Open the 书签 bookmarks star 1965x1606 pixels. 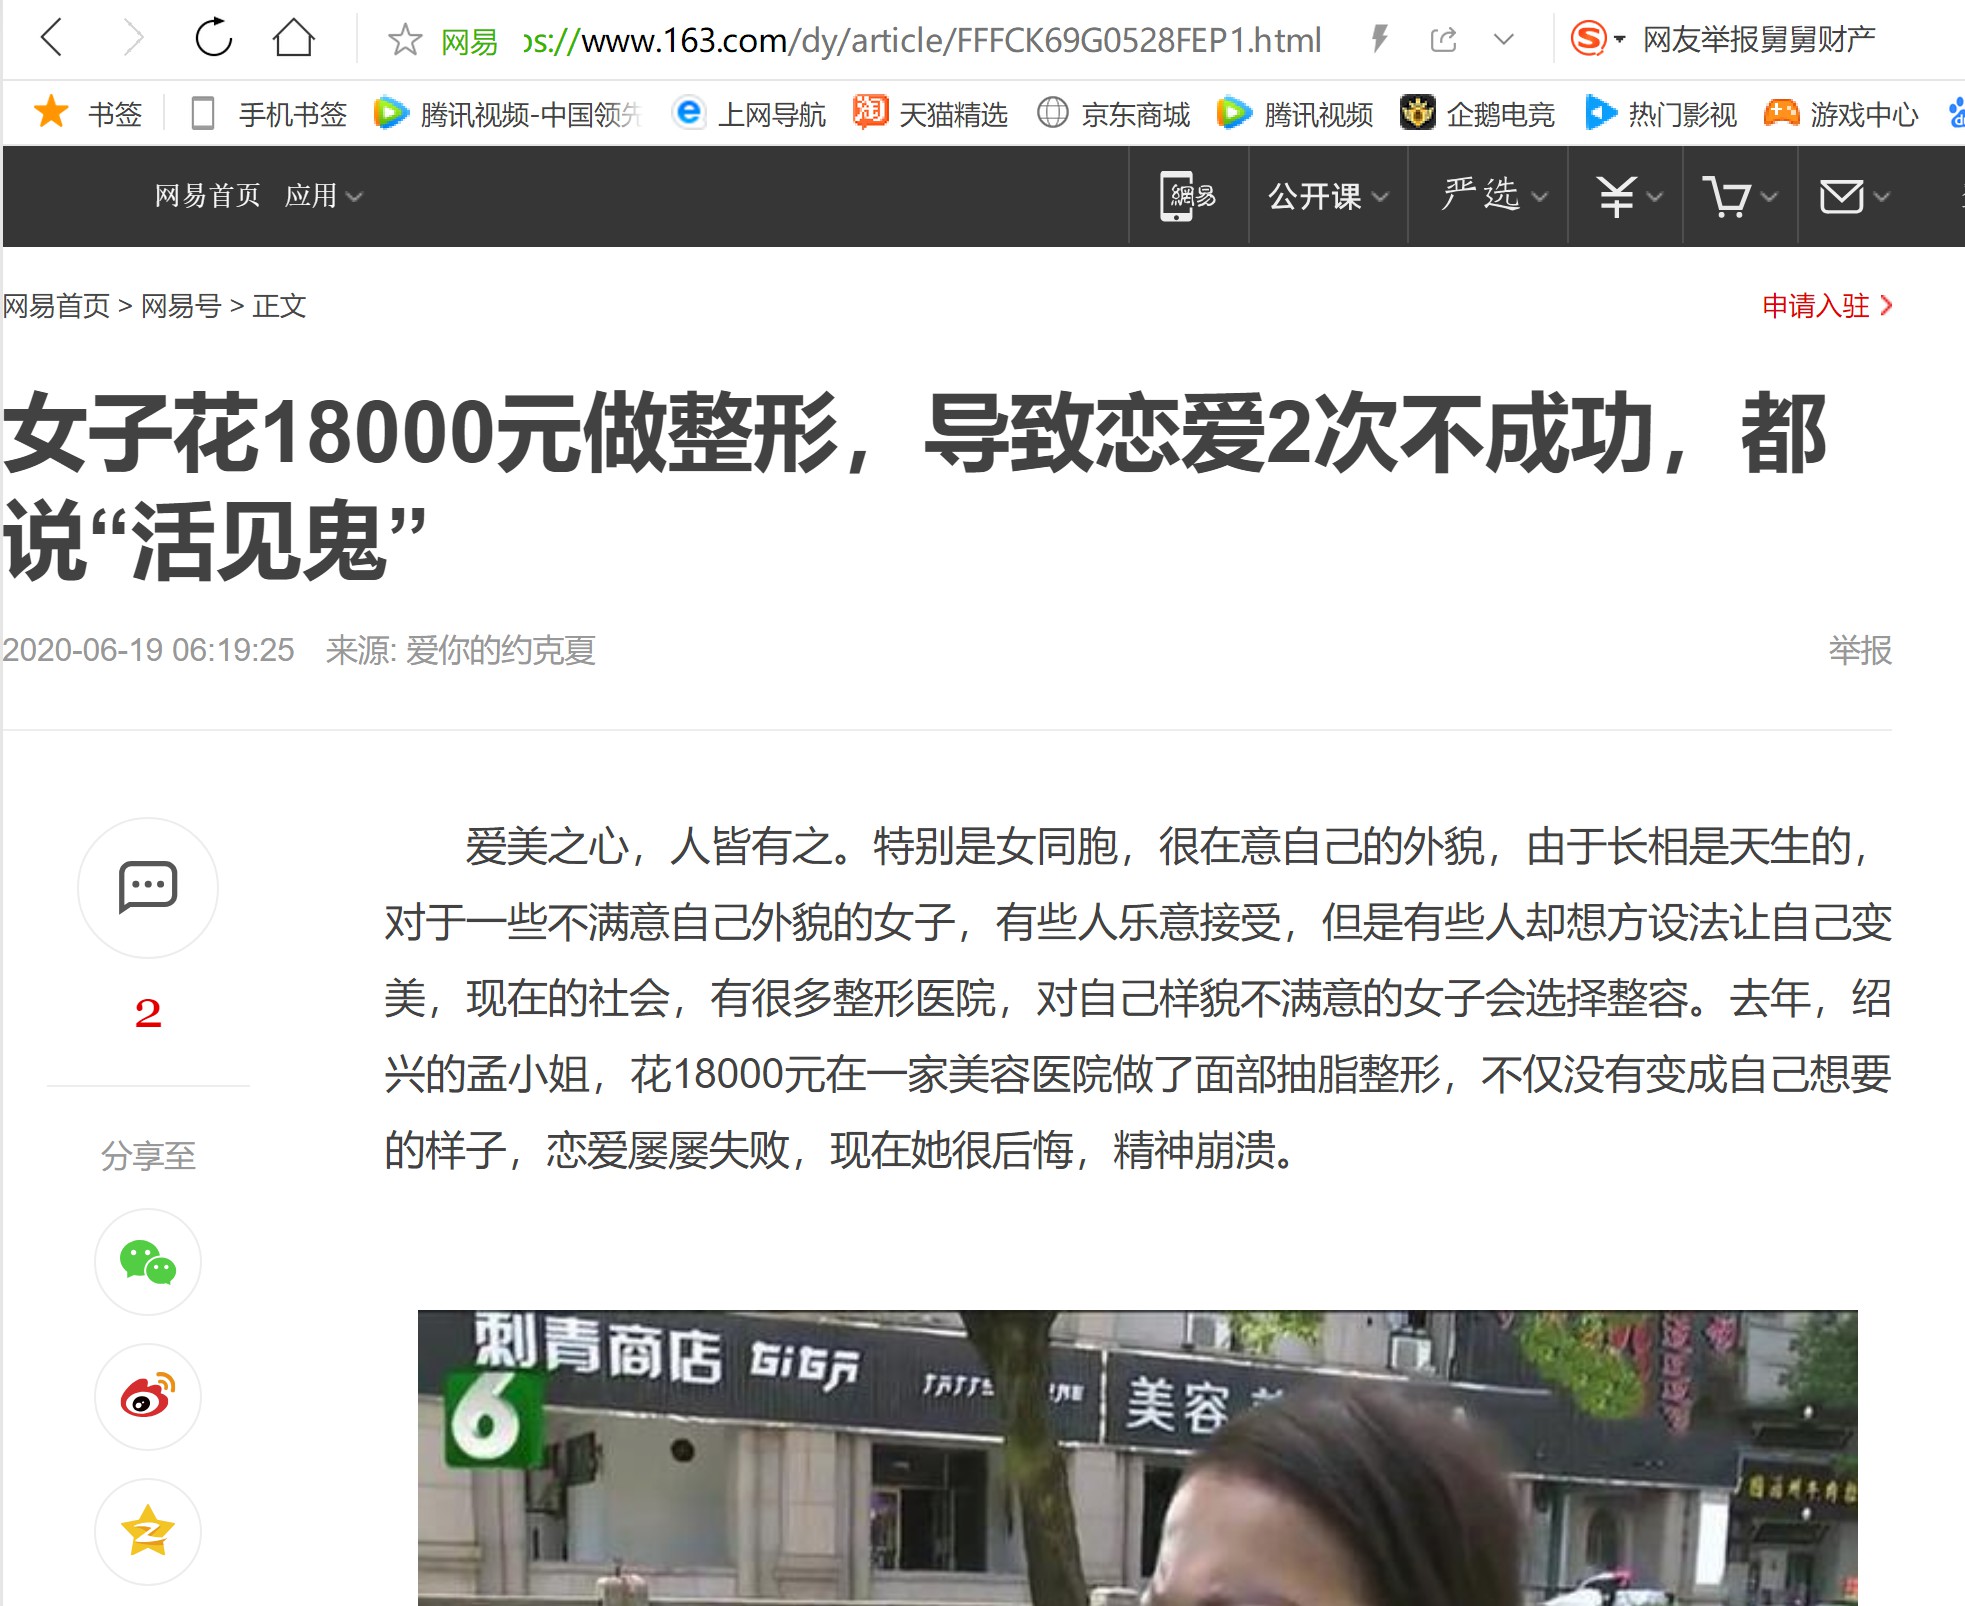[88, 113]
